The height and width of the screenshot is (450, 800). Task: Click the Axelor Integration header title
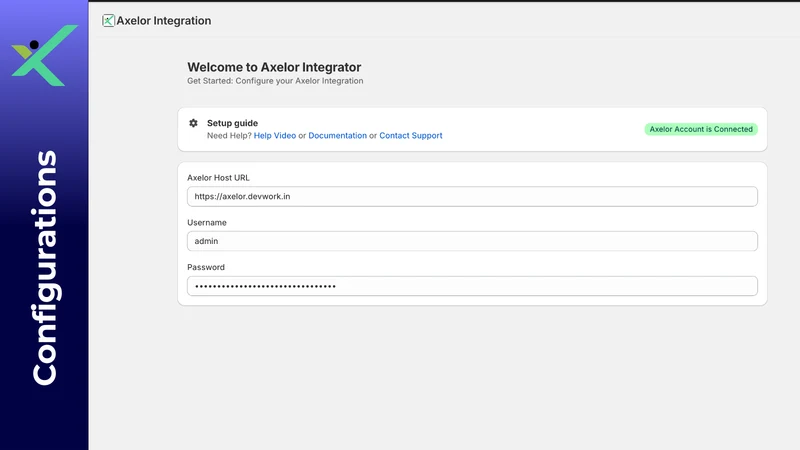tap(164, 20)
